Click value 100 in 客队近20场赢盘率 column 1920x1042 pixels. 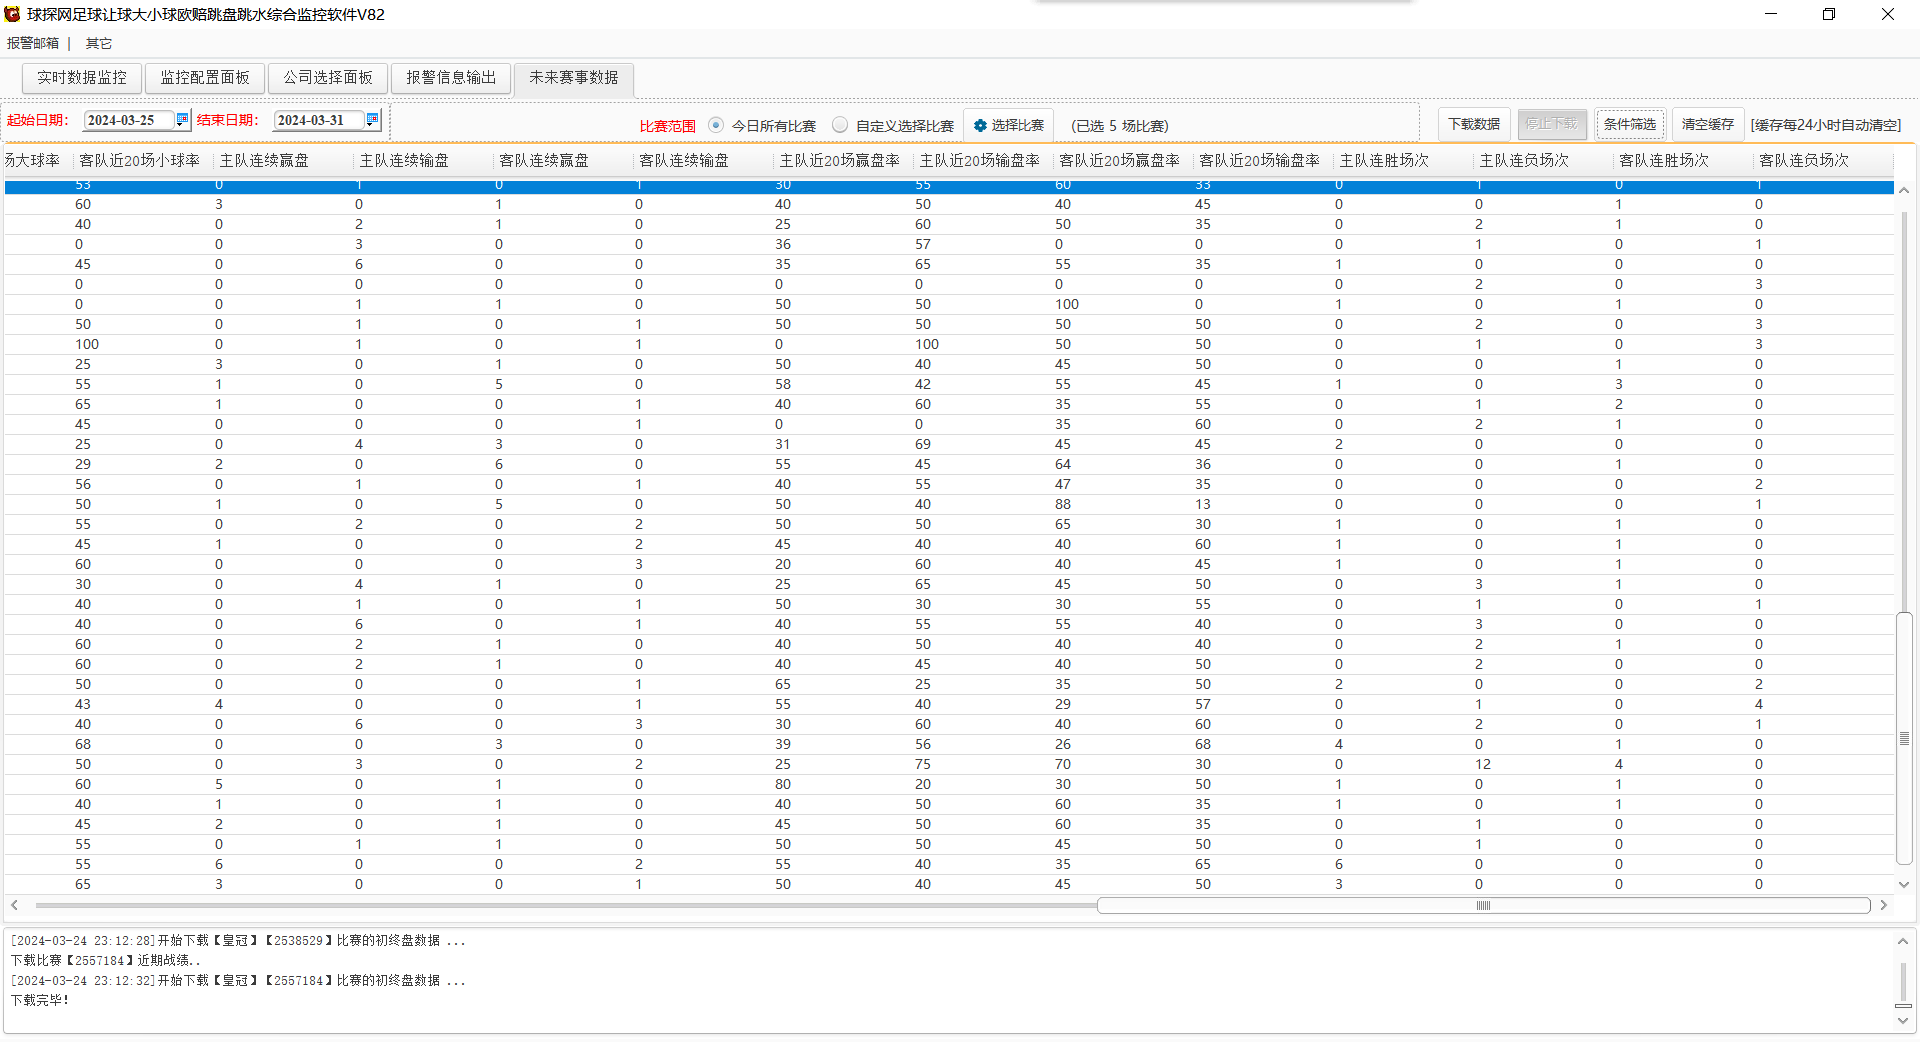(1067, 304)
